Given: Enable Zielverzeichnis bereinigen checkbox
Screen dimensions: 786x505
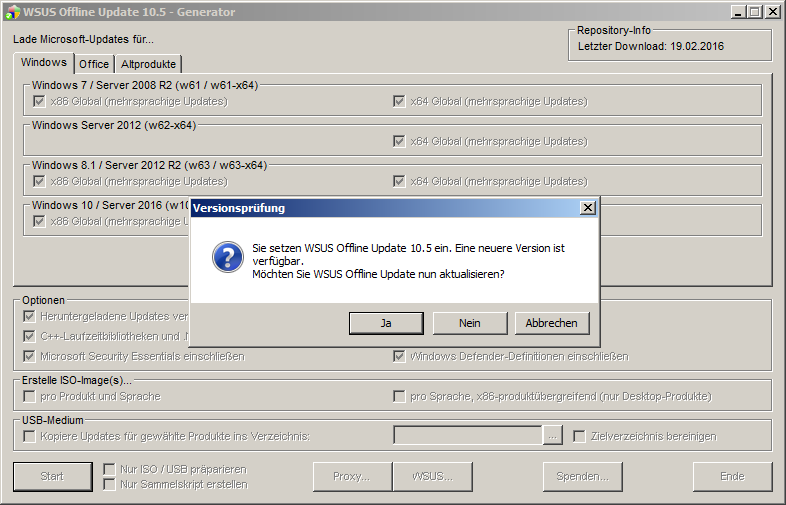Looking at the screenshot, I should click(579, 436).
